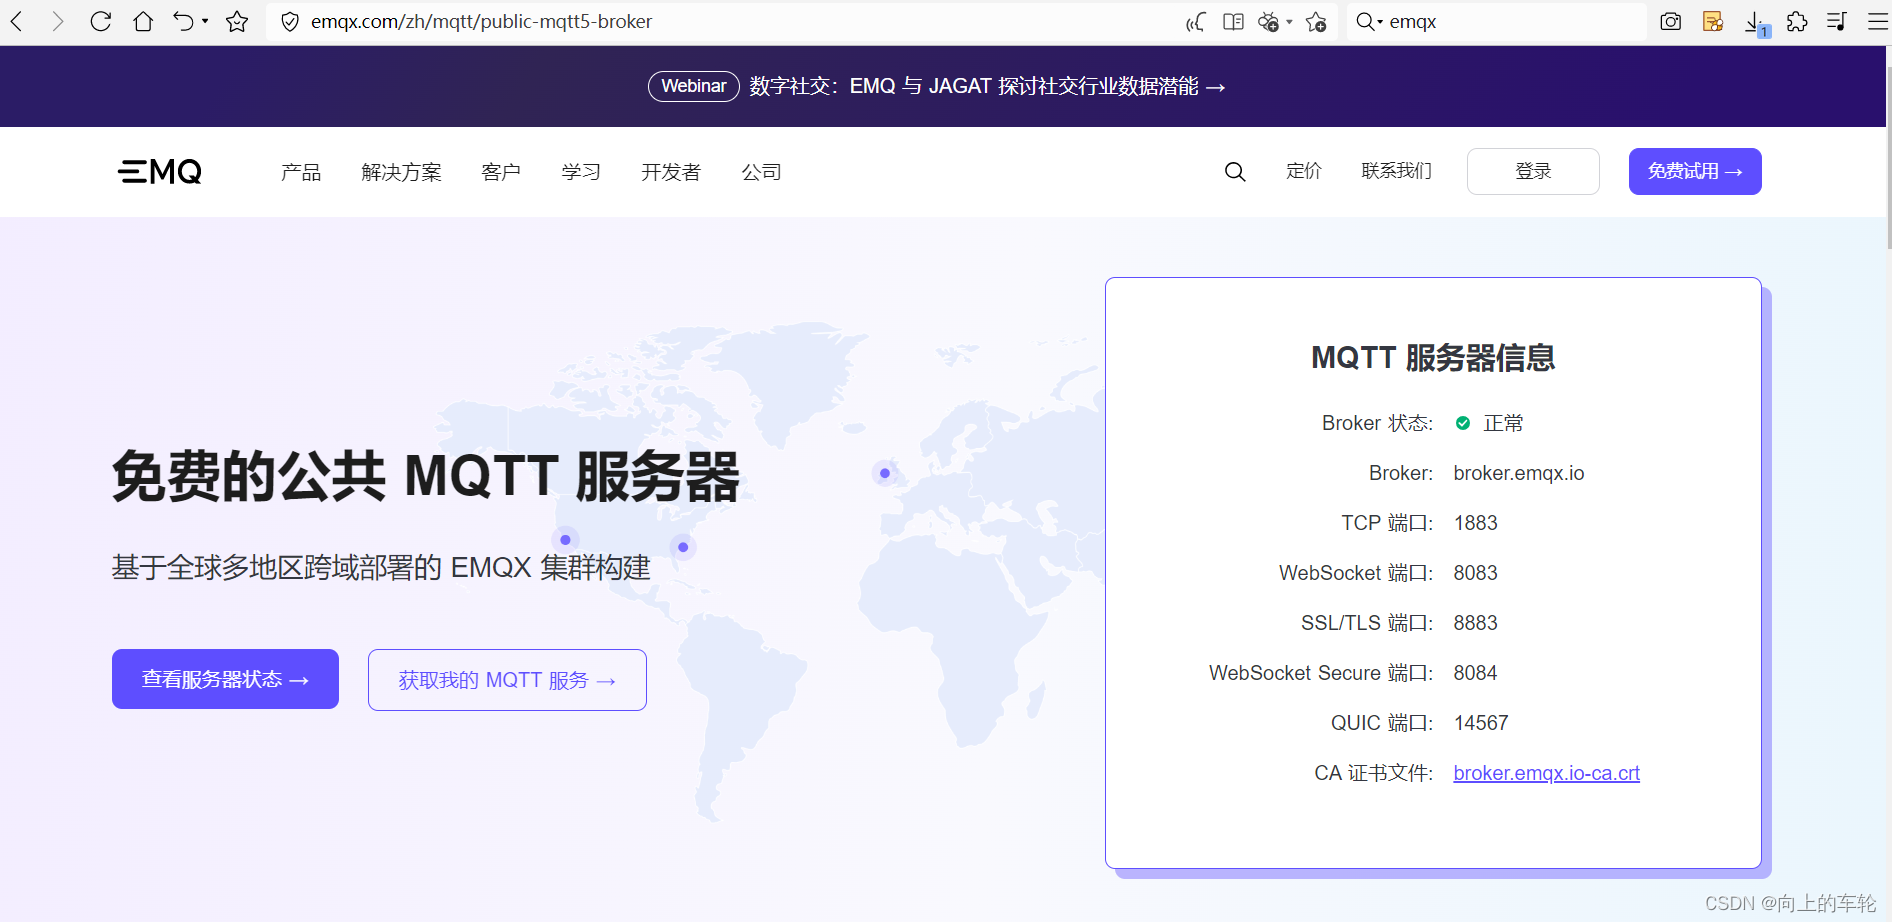Go back to the previous page
This screenshot has width=1892, height=922.
(x=17, y=21)
